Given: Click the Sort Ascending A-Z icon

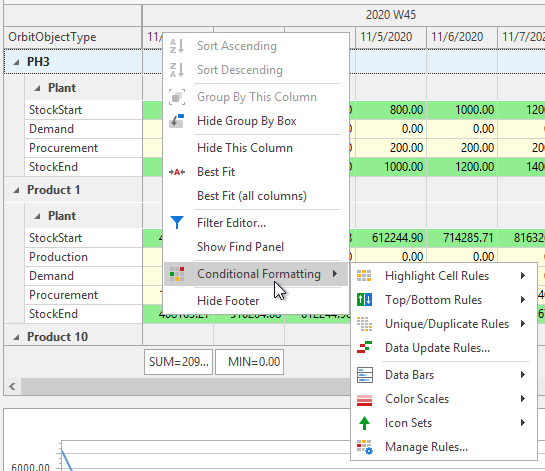Looking at the screenshot, I should click(x=177, y=46).
